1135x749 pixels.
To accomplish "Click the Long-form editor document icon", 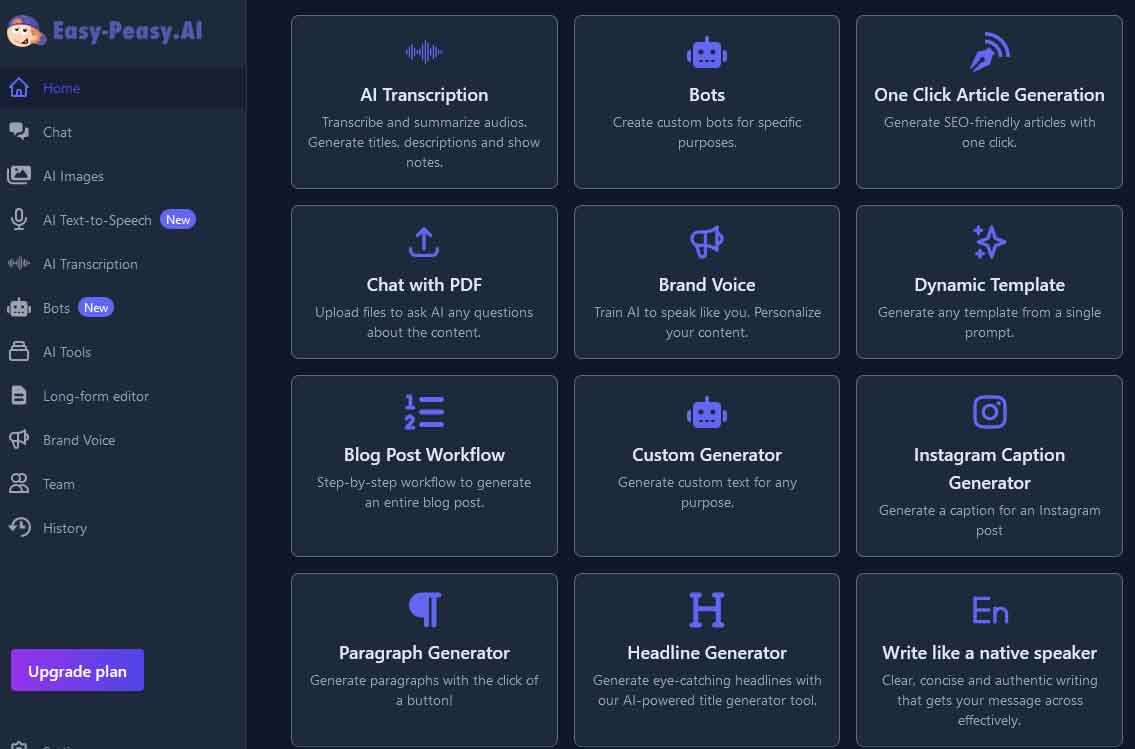I will [19, 396].
